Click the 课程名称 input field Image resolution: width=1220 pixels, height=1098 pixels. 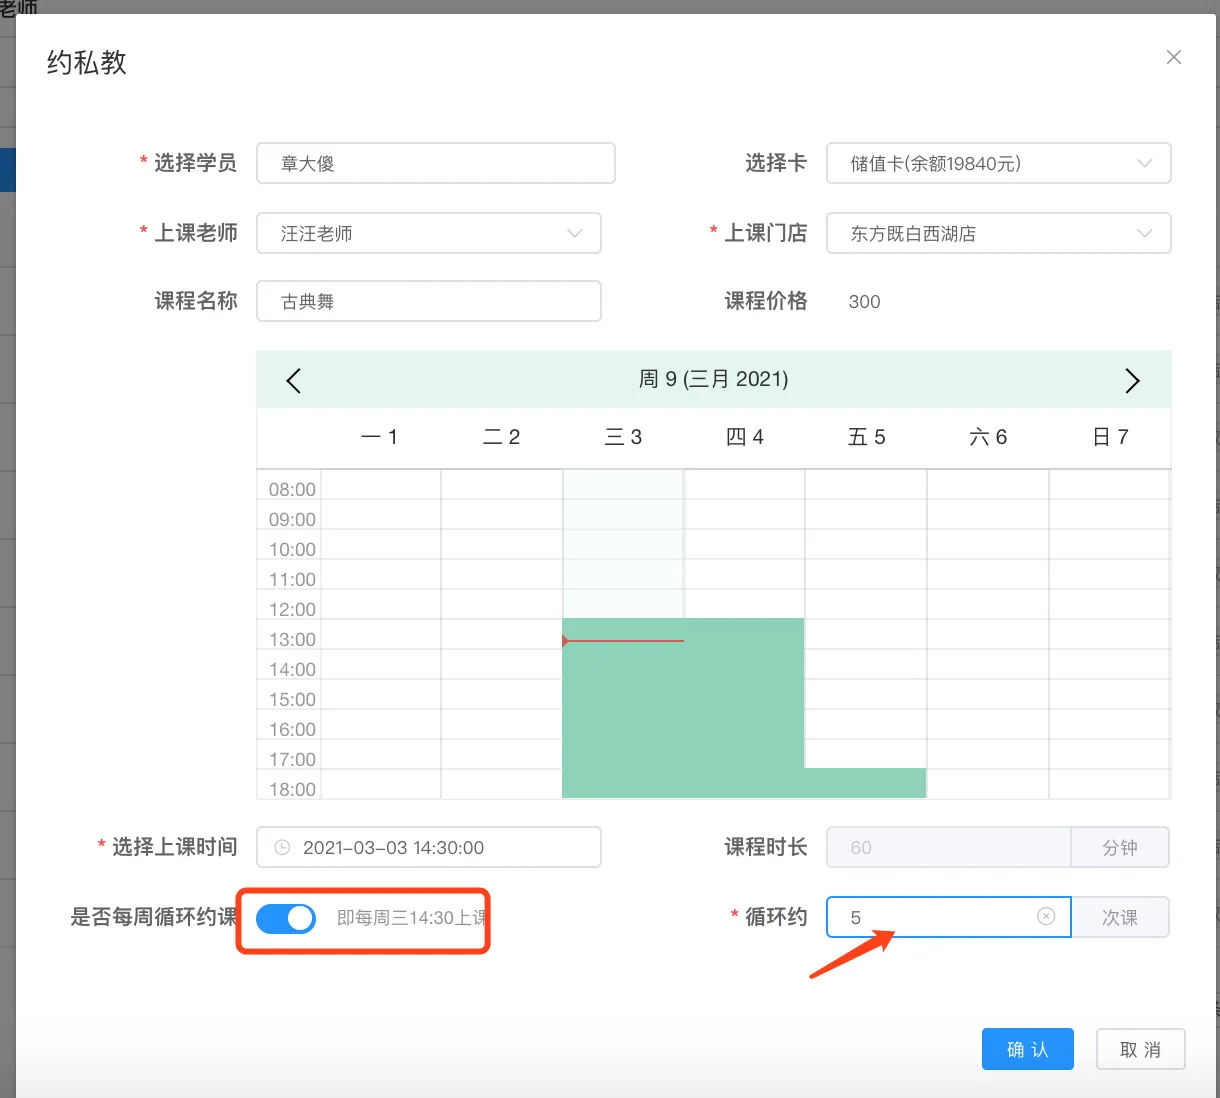coord(428,302)
